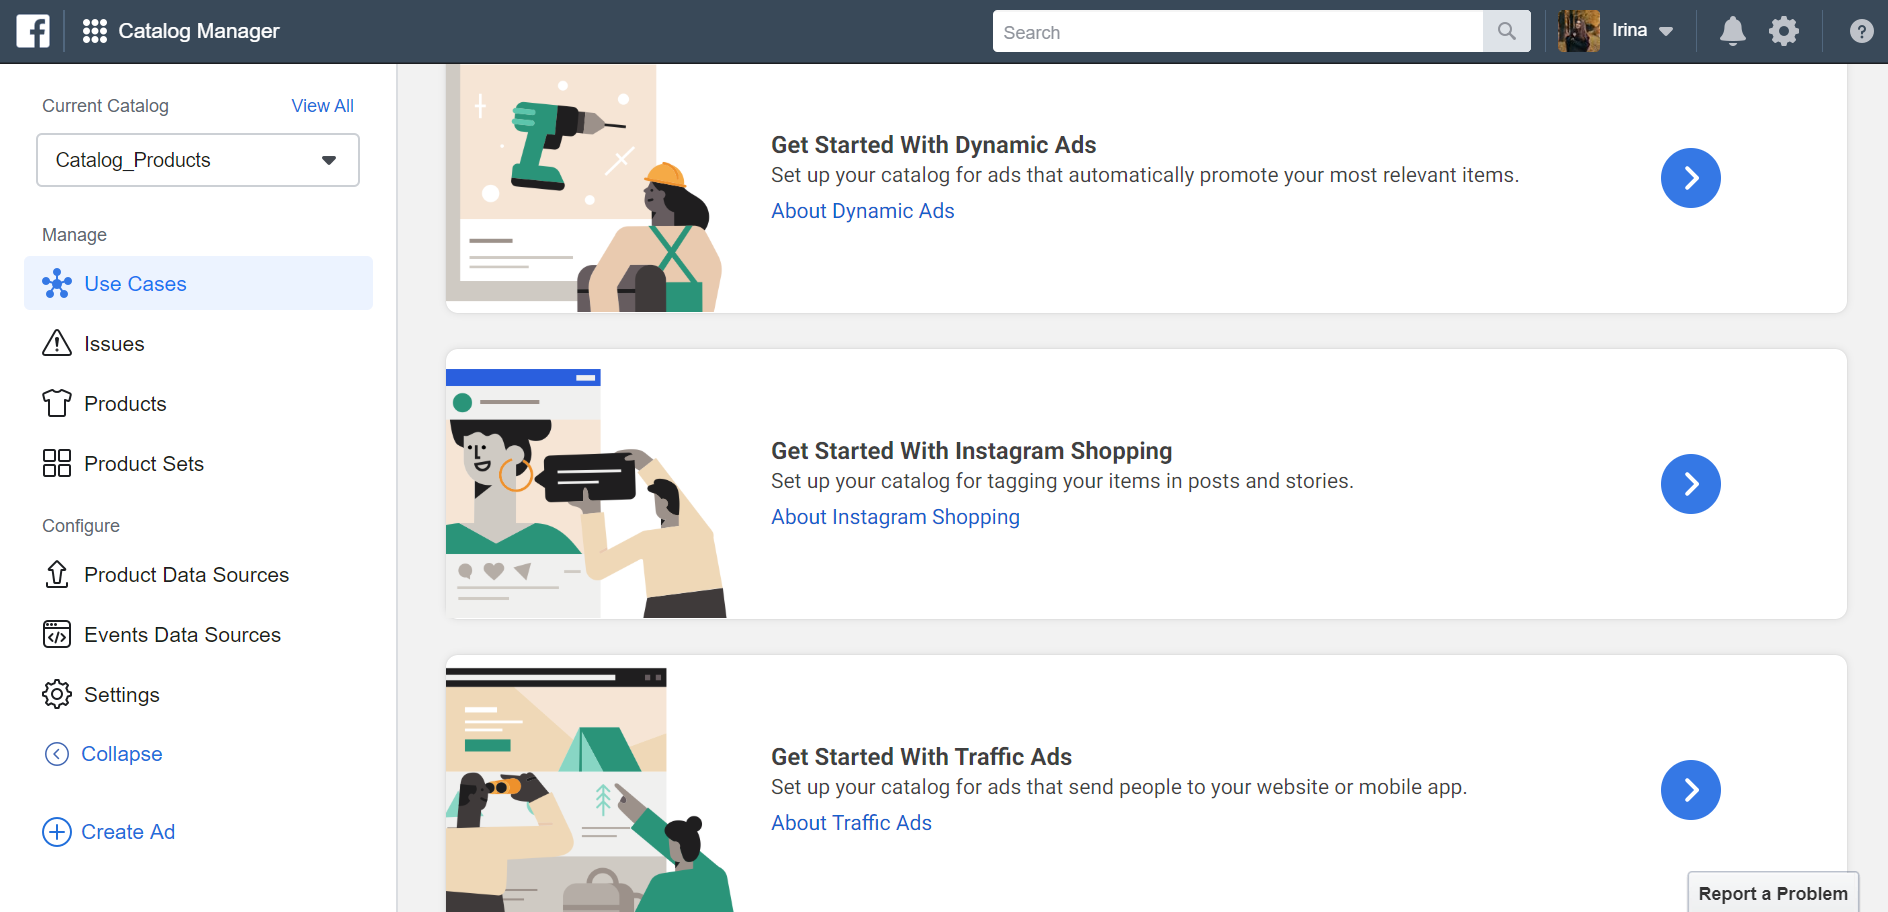Click the Report a Problem button
This screenshot has width=1888, height=912.
click(x=1772, y=893)
